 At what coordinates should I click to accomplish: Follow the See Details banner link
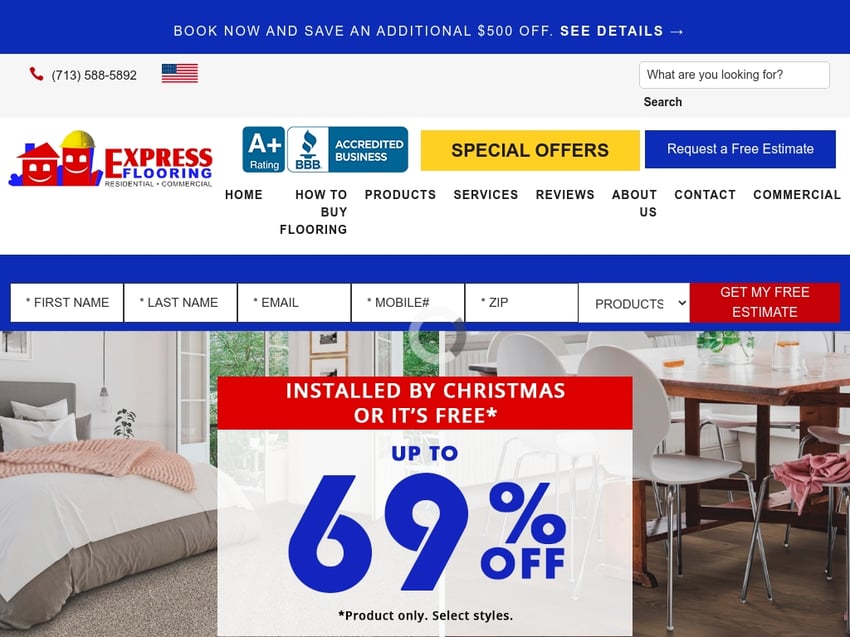click(x=622, y=31)
